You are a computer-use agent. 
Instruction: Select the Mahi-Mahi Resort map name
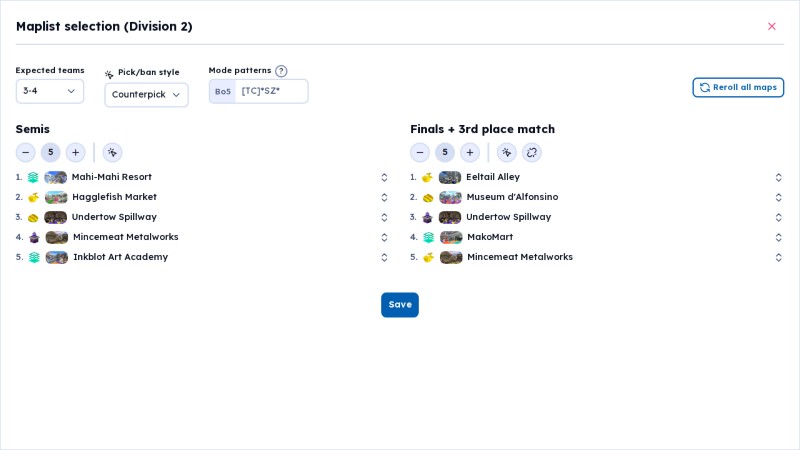pyautogui.click(x=112, y=177)
